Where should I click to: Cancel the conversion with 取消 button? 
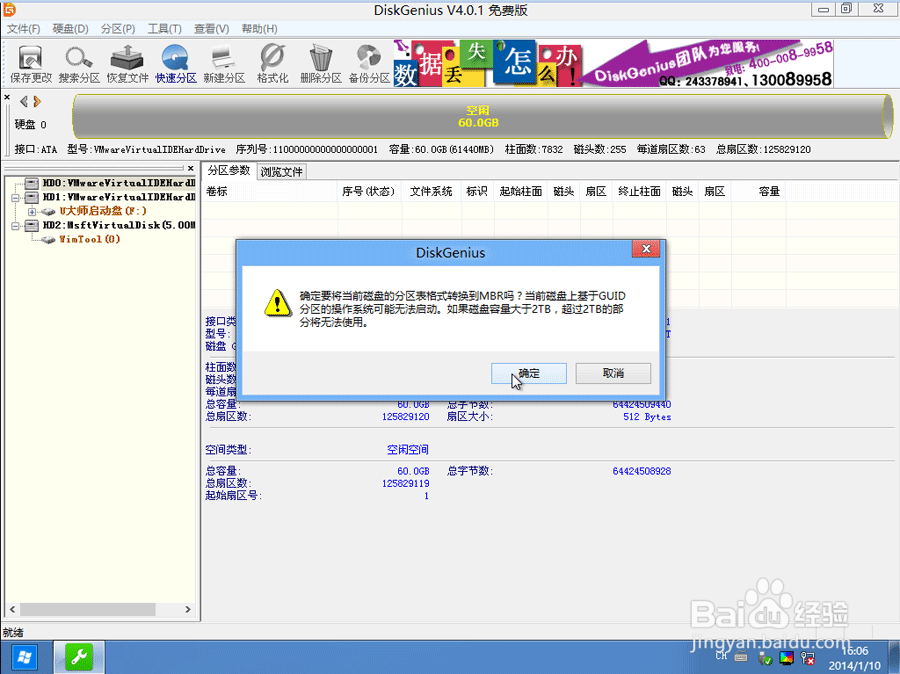[613, 373]
